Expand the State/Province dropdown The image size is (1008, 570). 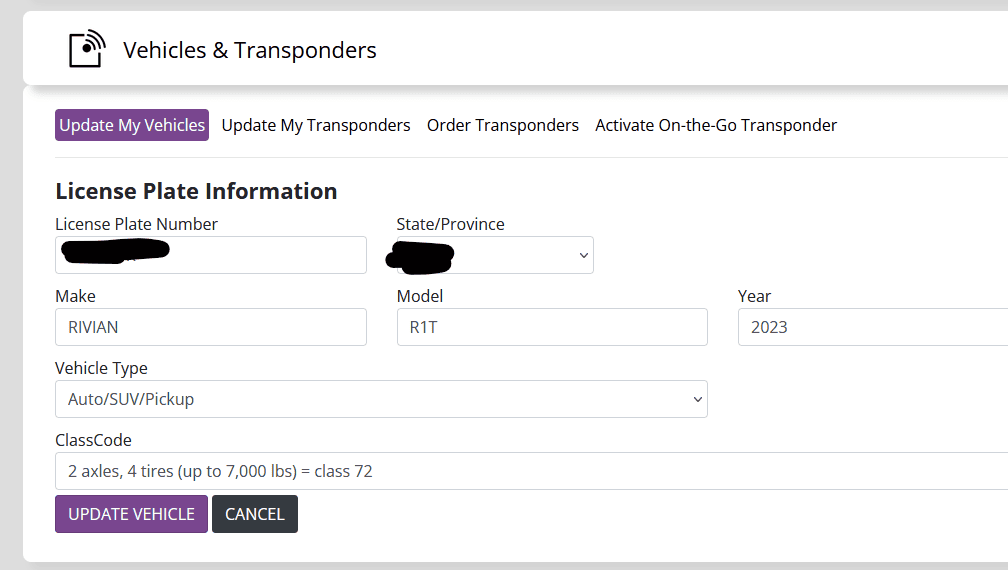coord(495,255)
